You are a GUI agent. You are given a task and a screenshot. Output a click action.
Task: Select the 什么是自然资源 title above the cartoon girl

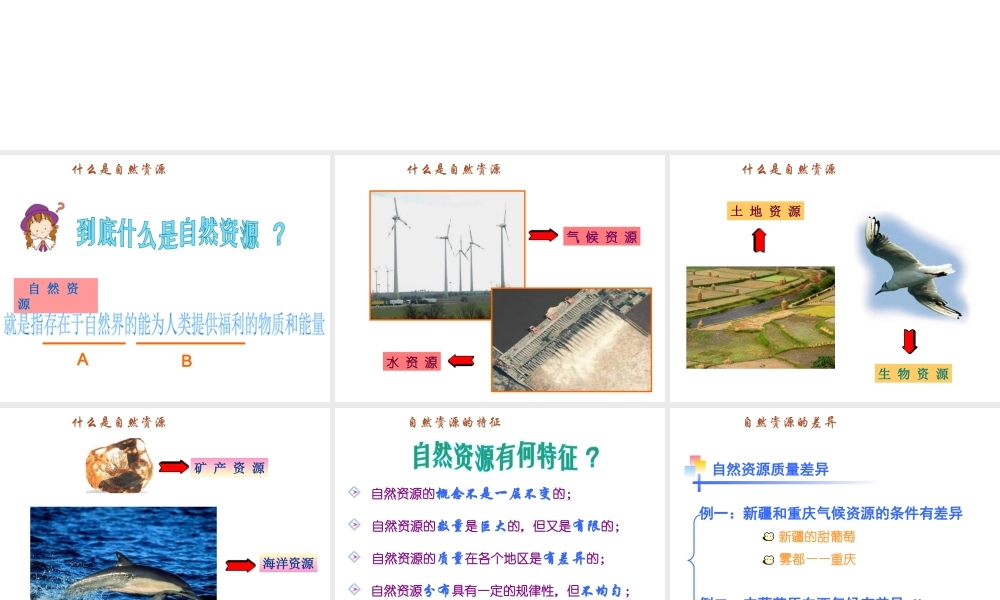coord(119,169)
